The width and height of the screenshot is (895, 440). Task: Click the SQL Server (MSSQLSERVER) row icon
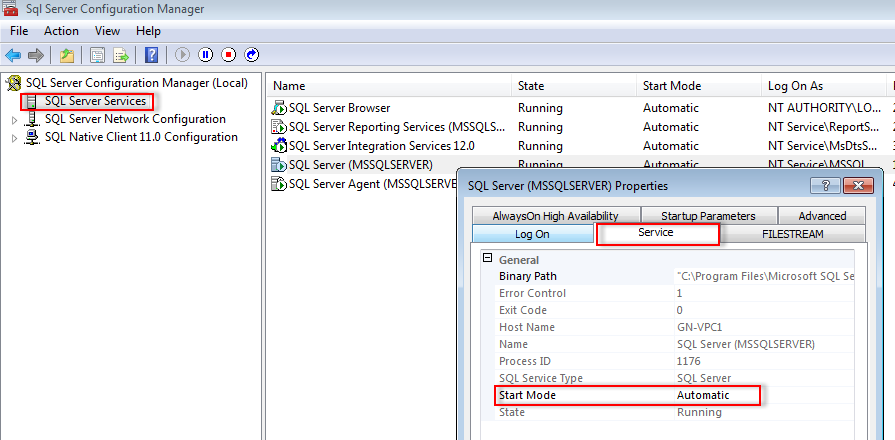[x=279, y=165]
